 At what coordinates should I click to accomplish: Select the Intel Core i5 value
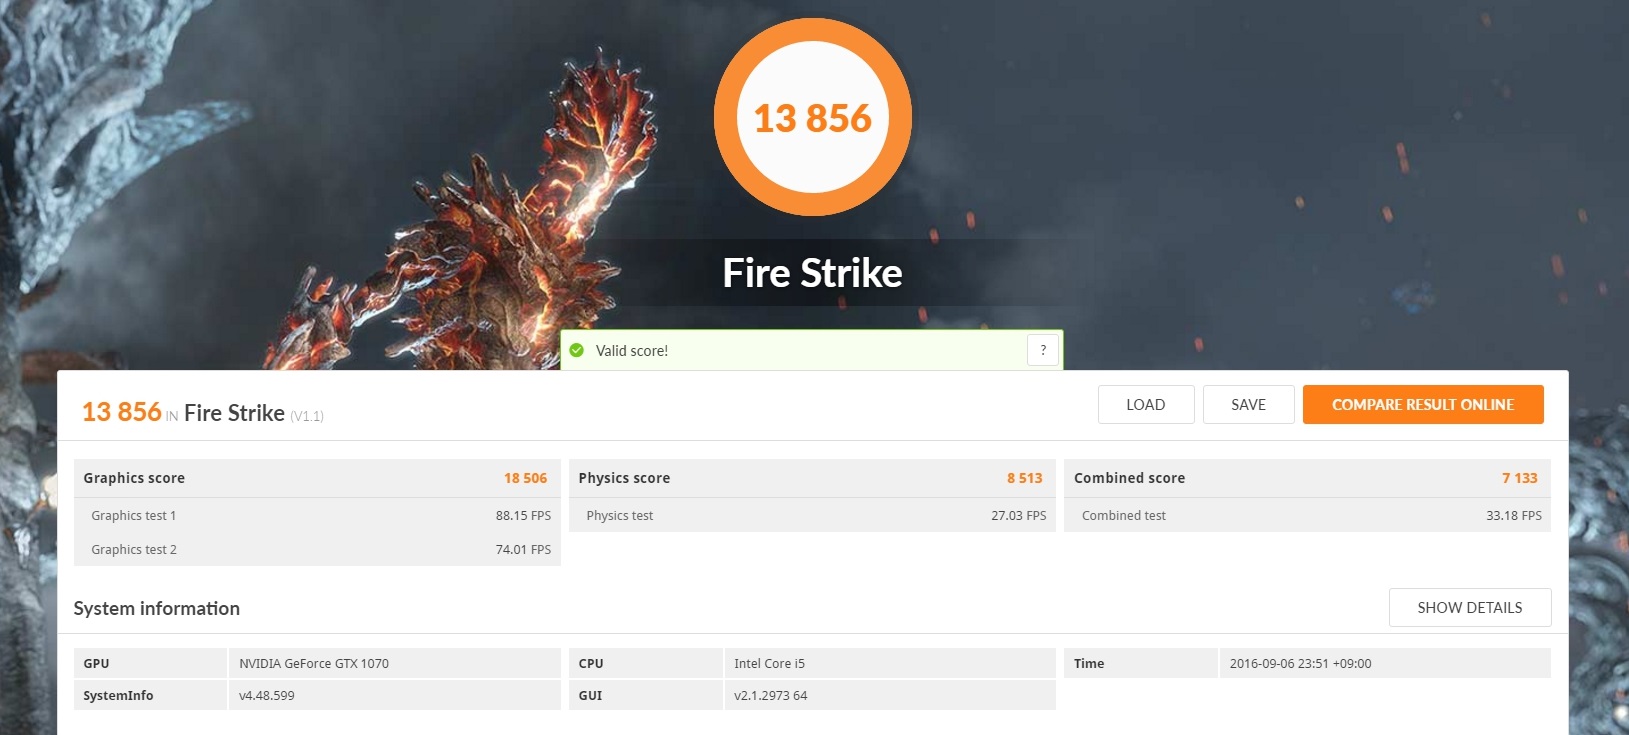769,663
